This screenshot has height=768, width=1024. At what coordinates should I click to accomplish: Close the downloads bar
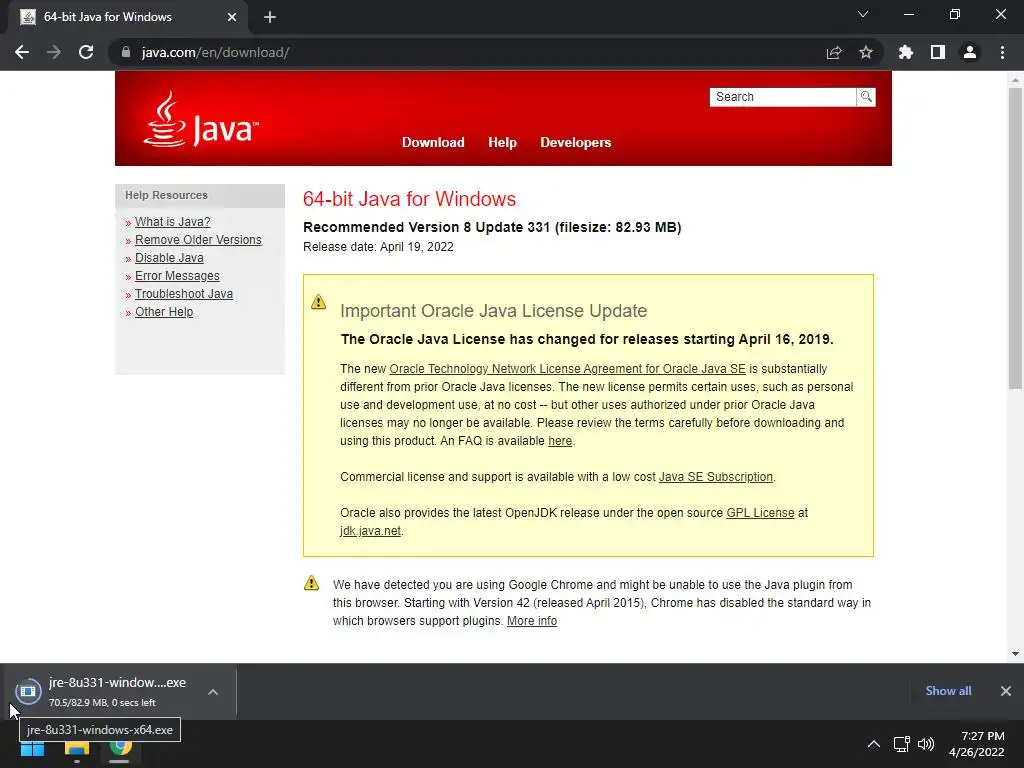pyautogui.click(x=1006, y=691)
